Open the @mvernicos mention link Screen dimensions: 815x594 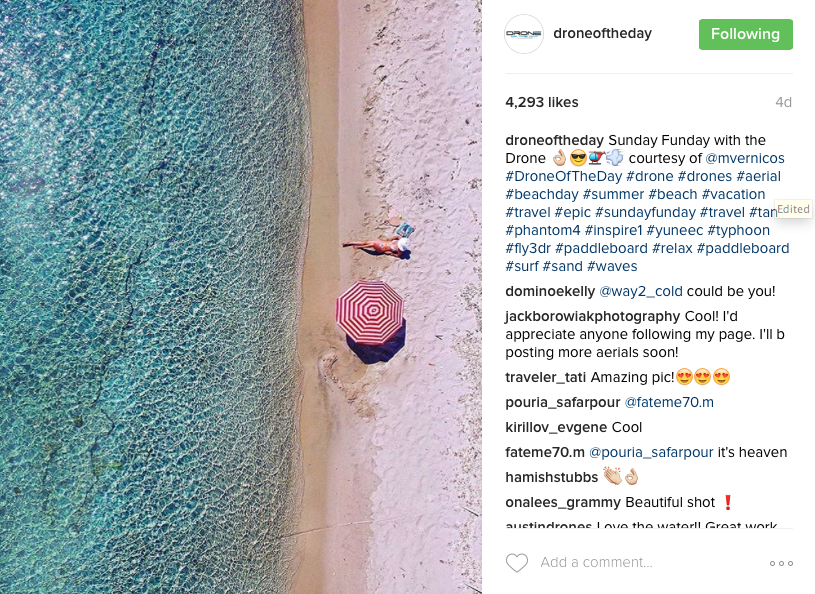coord(745,158)
